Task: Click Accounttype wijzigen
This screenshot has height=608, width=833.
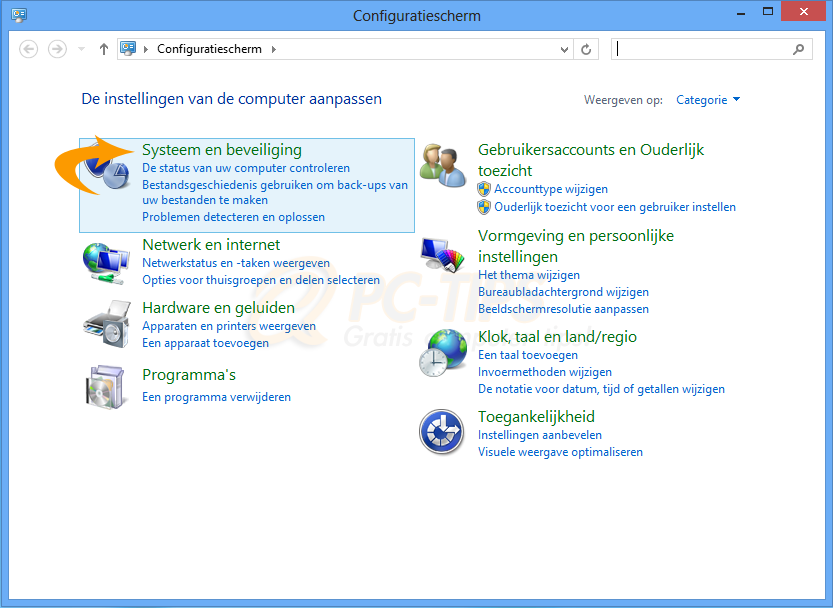Action: pyautogui.click(x=551, y=189)
